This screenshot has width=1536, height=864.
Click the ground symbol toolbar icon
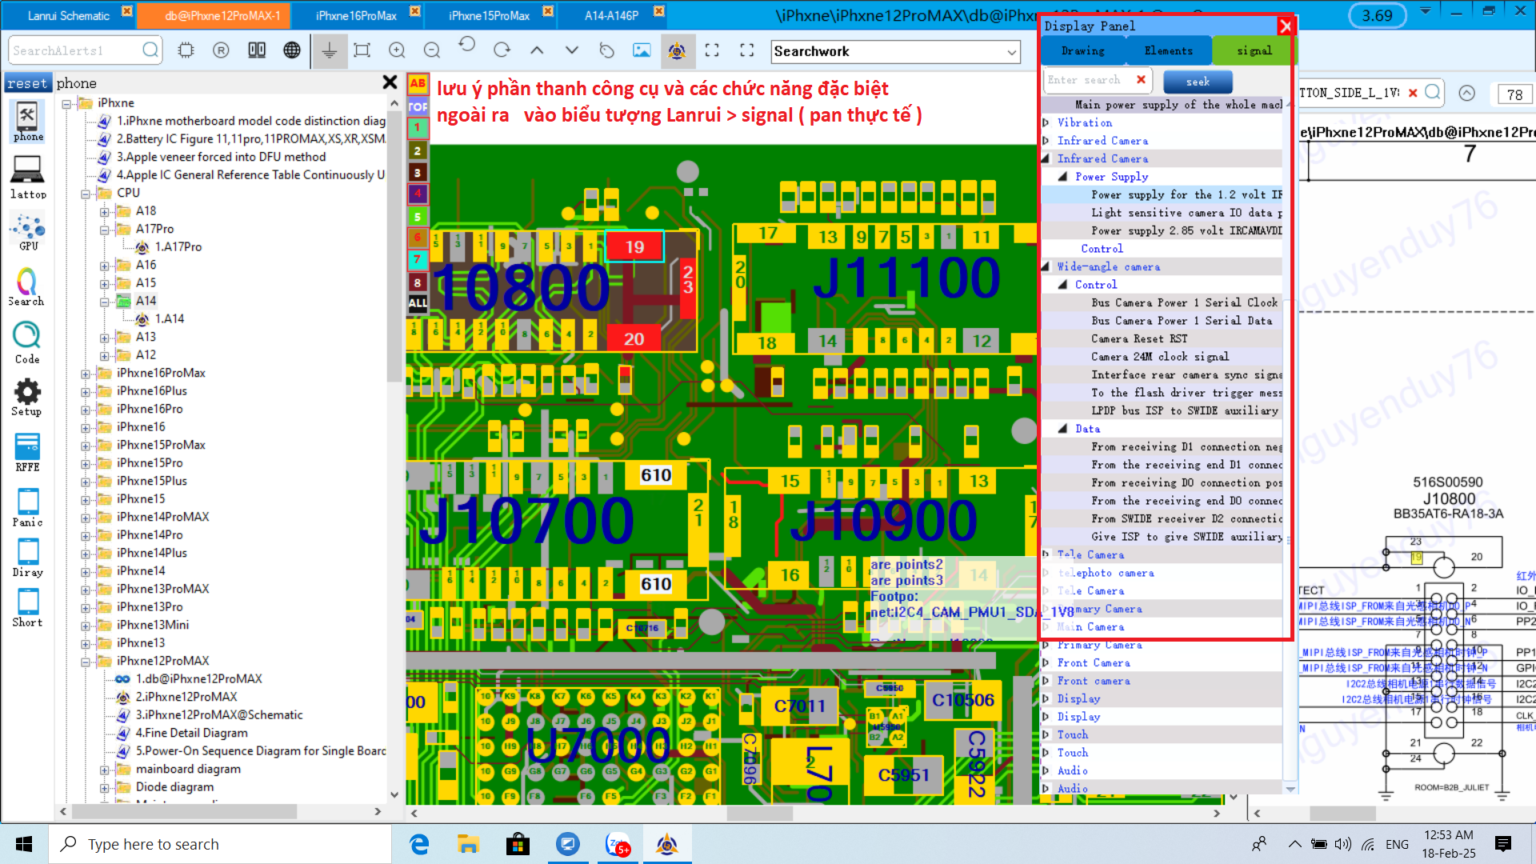[x=328, y=50]
